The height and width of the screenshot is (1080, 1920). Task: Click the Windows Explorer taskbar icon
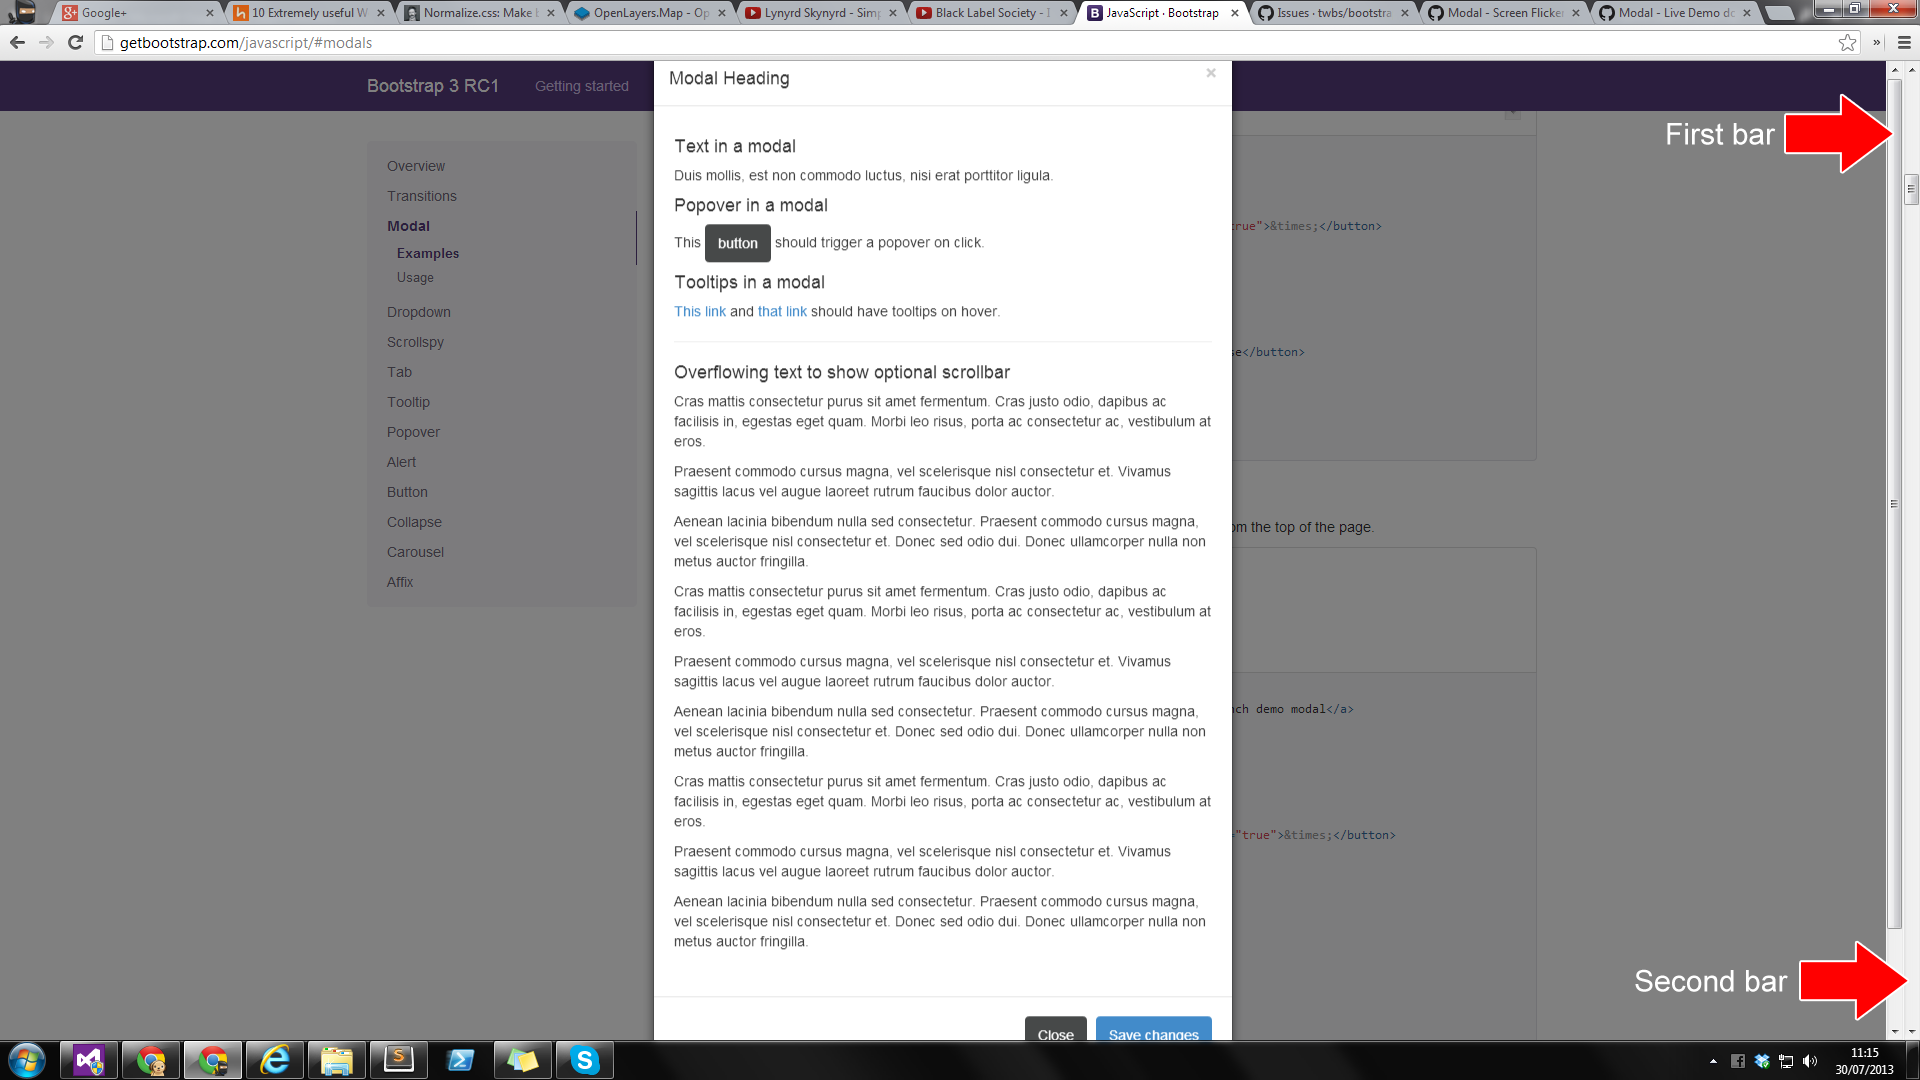(x=338, y=1059)
